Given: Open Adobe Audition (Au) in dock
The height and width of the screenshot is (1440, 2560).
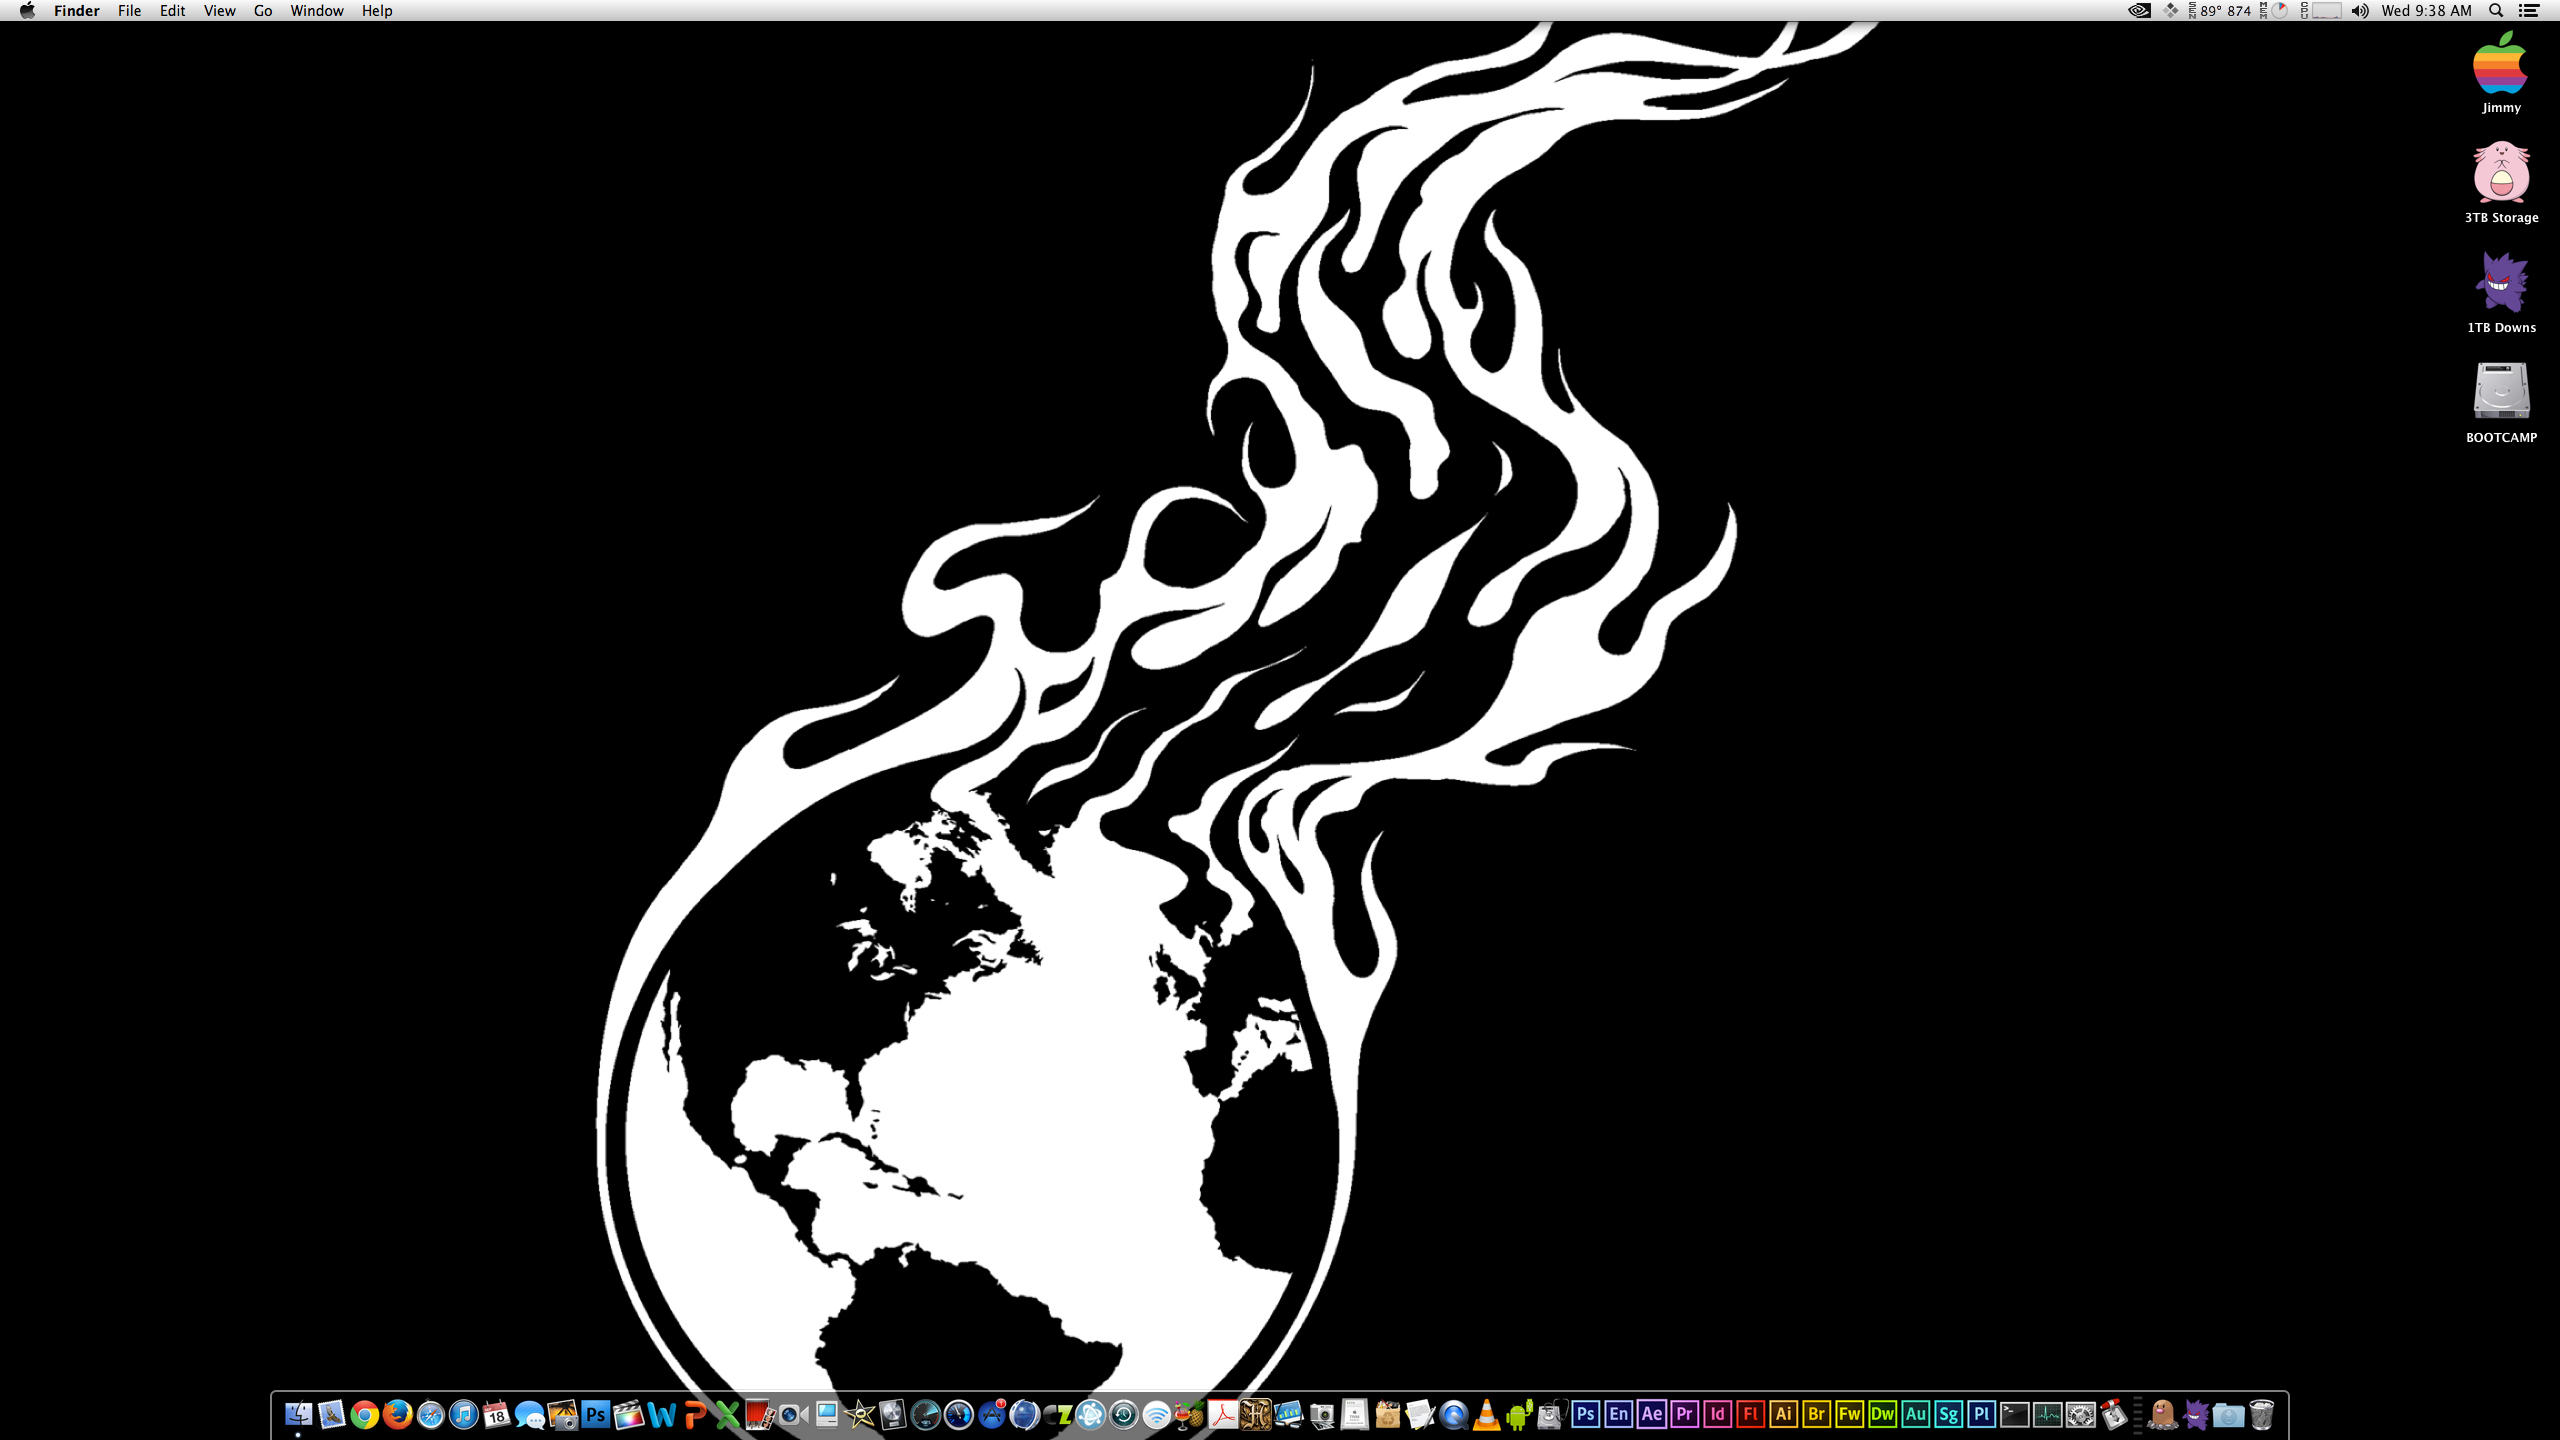Looking at the screenshot, I should [1915, 1414].
